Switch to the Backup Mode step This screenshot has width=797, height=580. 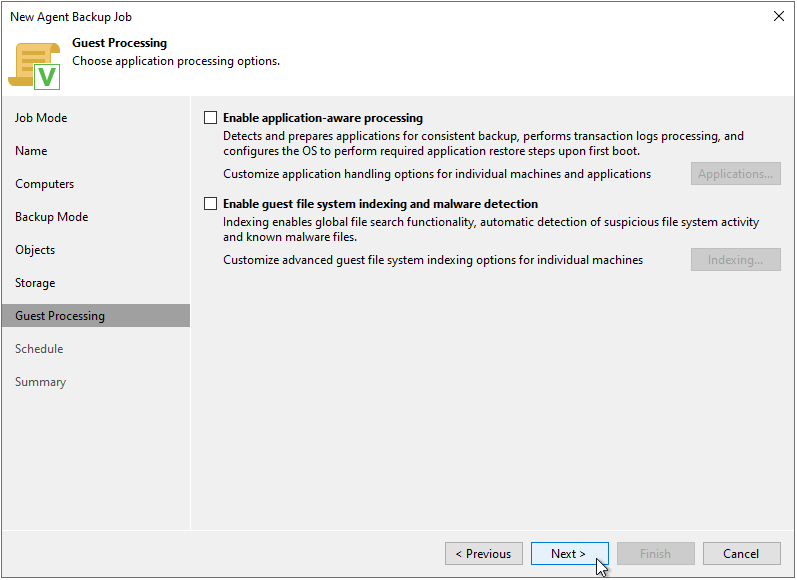point(52,217)
